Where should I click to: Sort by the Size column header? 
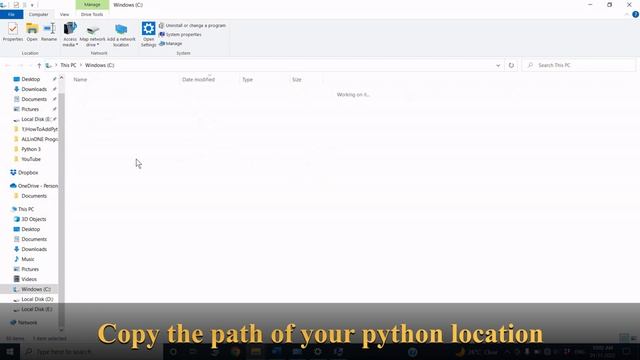(x=297, y=80)
